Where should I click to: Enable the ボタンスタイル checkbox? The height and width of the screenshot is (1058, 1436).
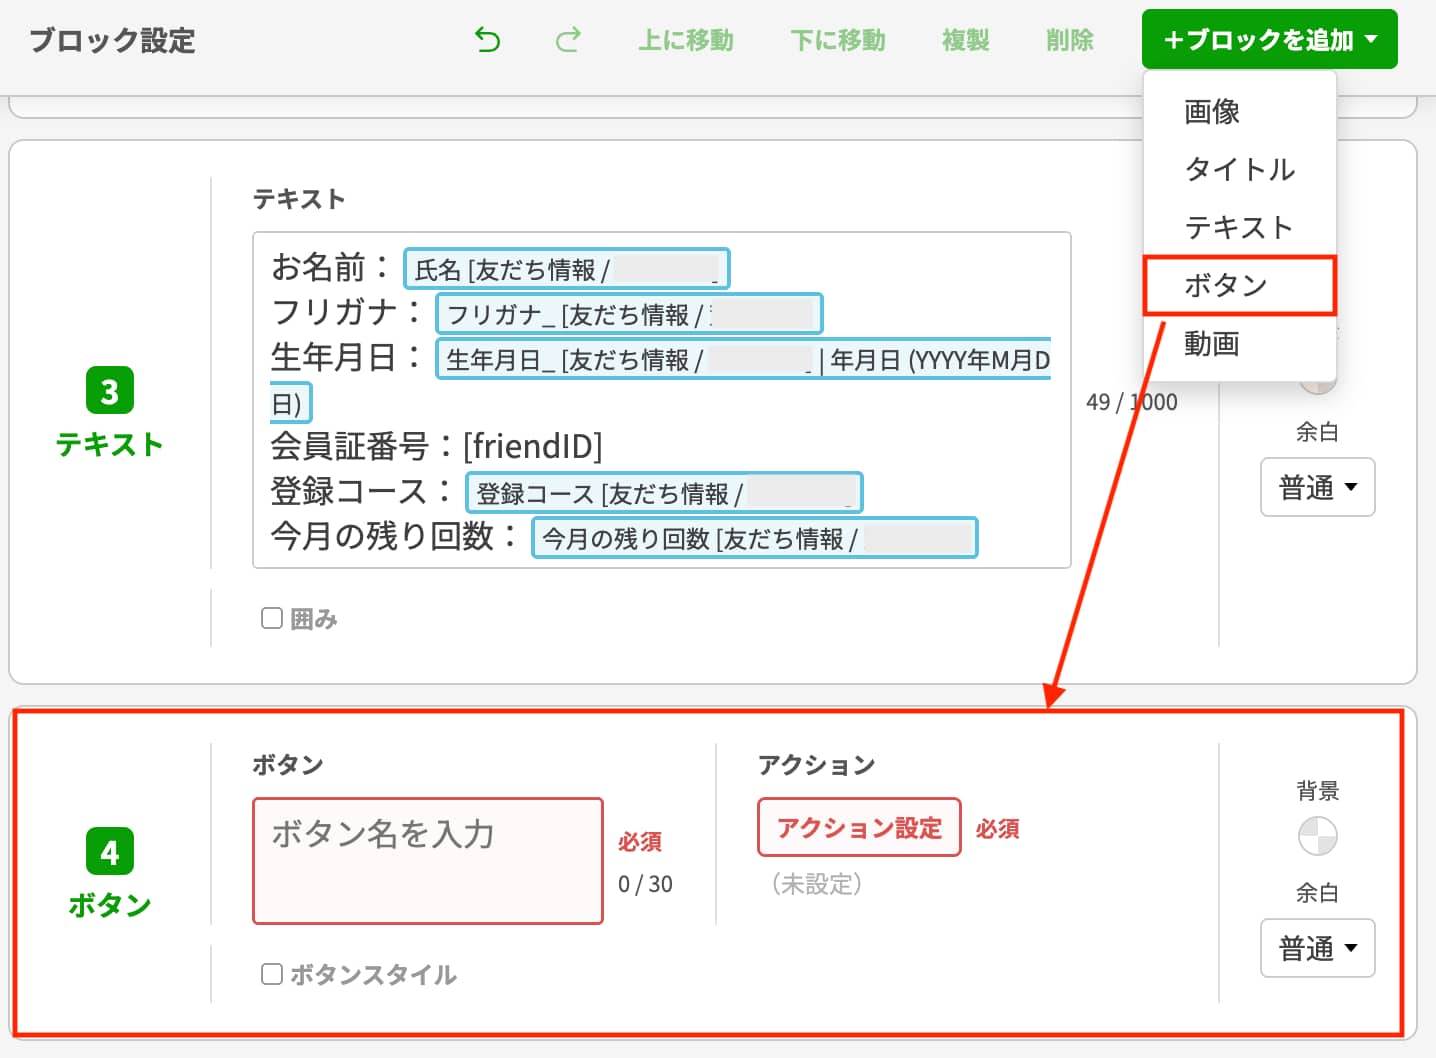[x=271, y=972]
